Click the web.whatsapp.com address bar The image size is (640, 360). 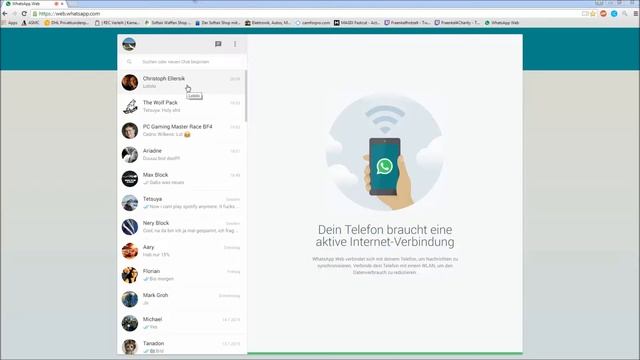306,13
